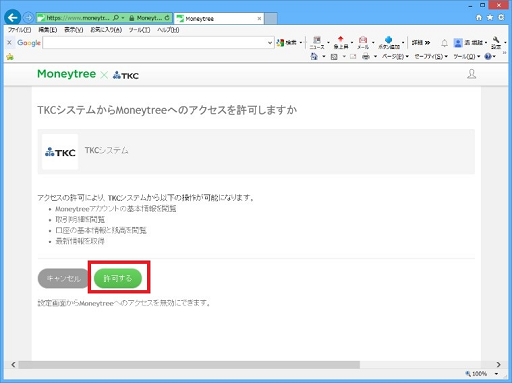Open the Safety (セーフティ) dropdown menu
This screenshot has height=383, width=512.
[431, 57]
